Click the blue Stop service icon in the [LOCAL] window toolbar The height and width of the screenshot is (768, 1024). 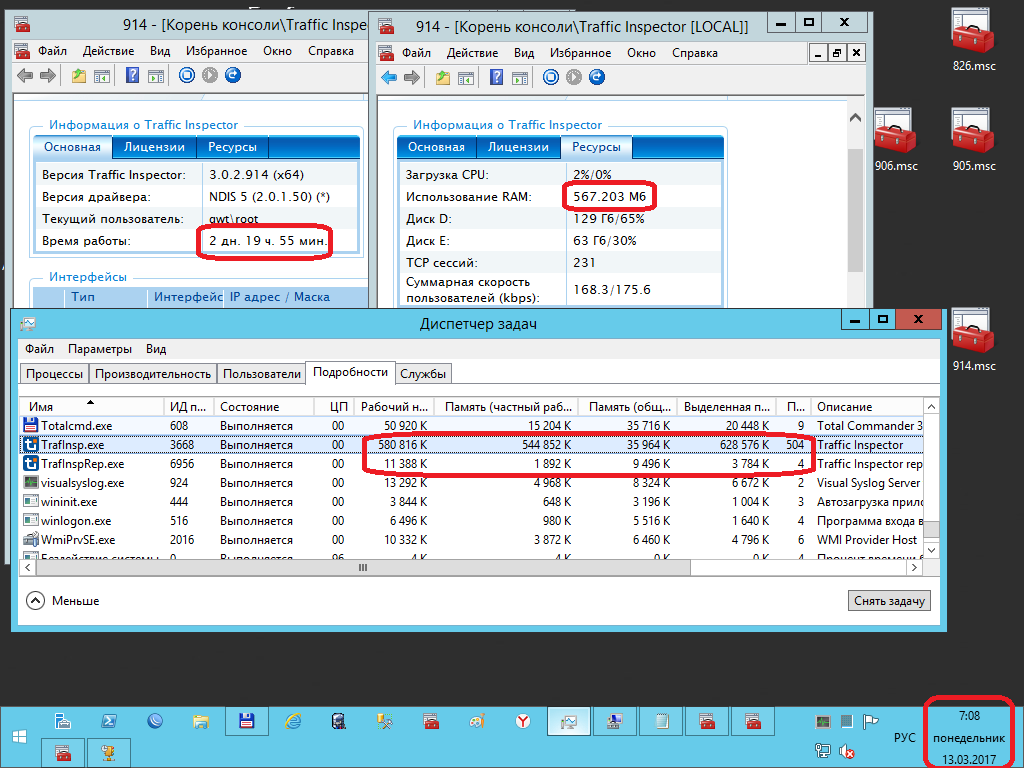click(x=551, y=77)
